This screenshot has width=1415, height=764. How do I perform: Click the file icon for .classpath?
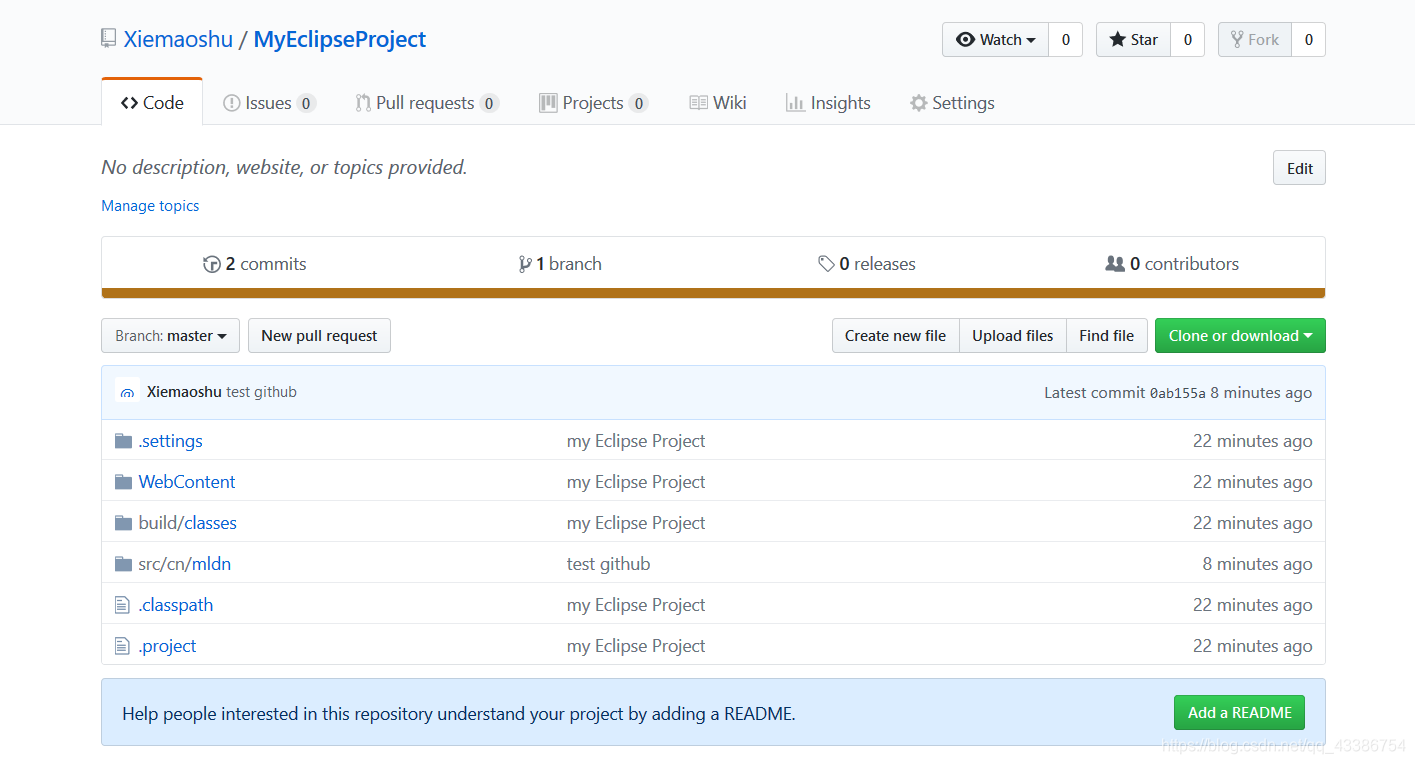pyautogui.click(x=122, y=605)
